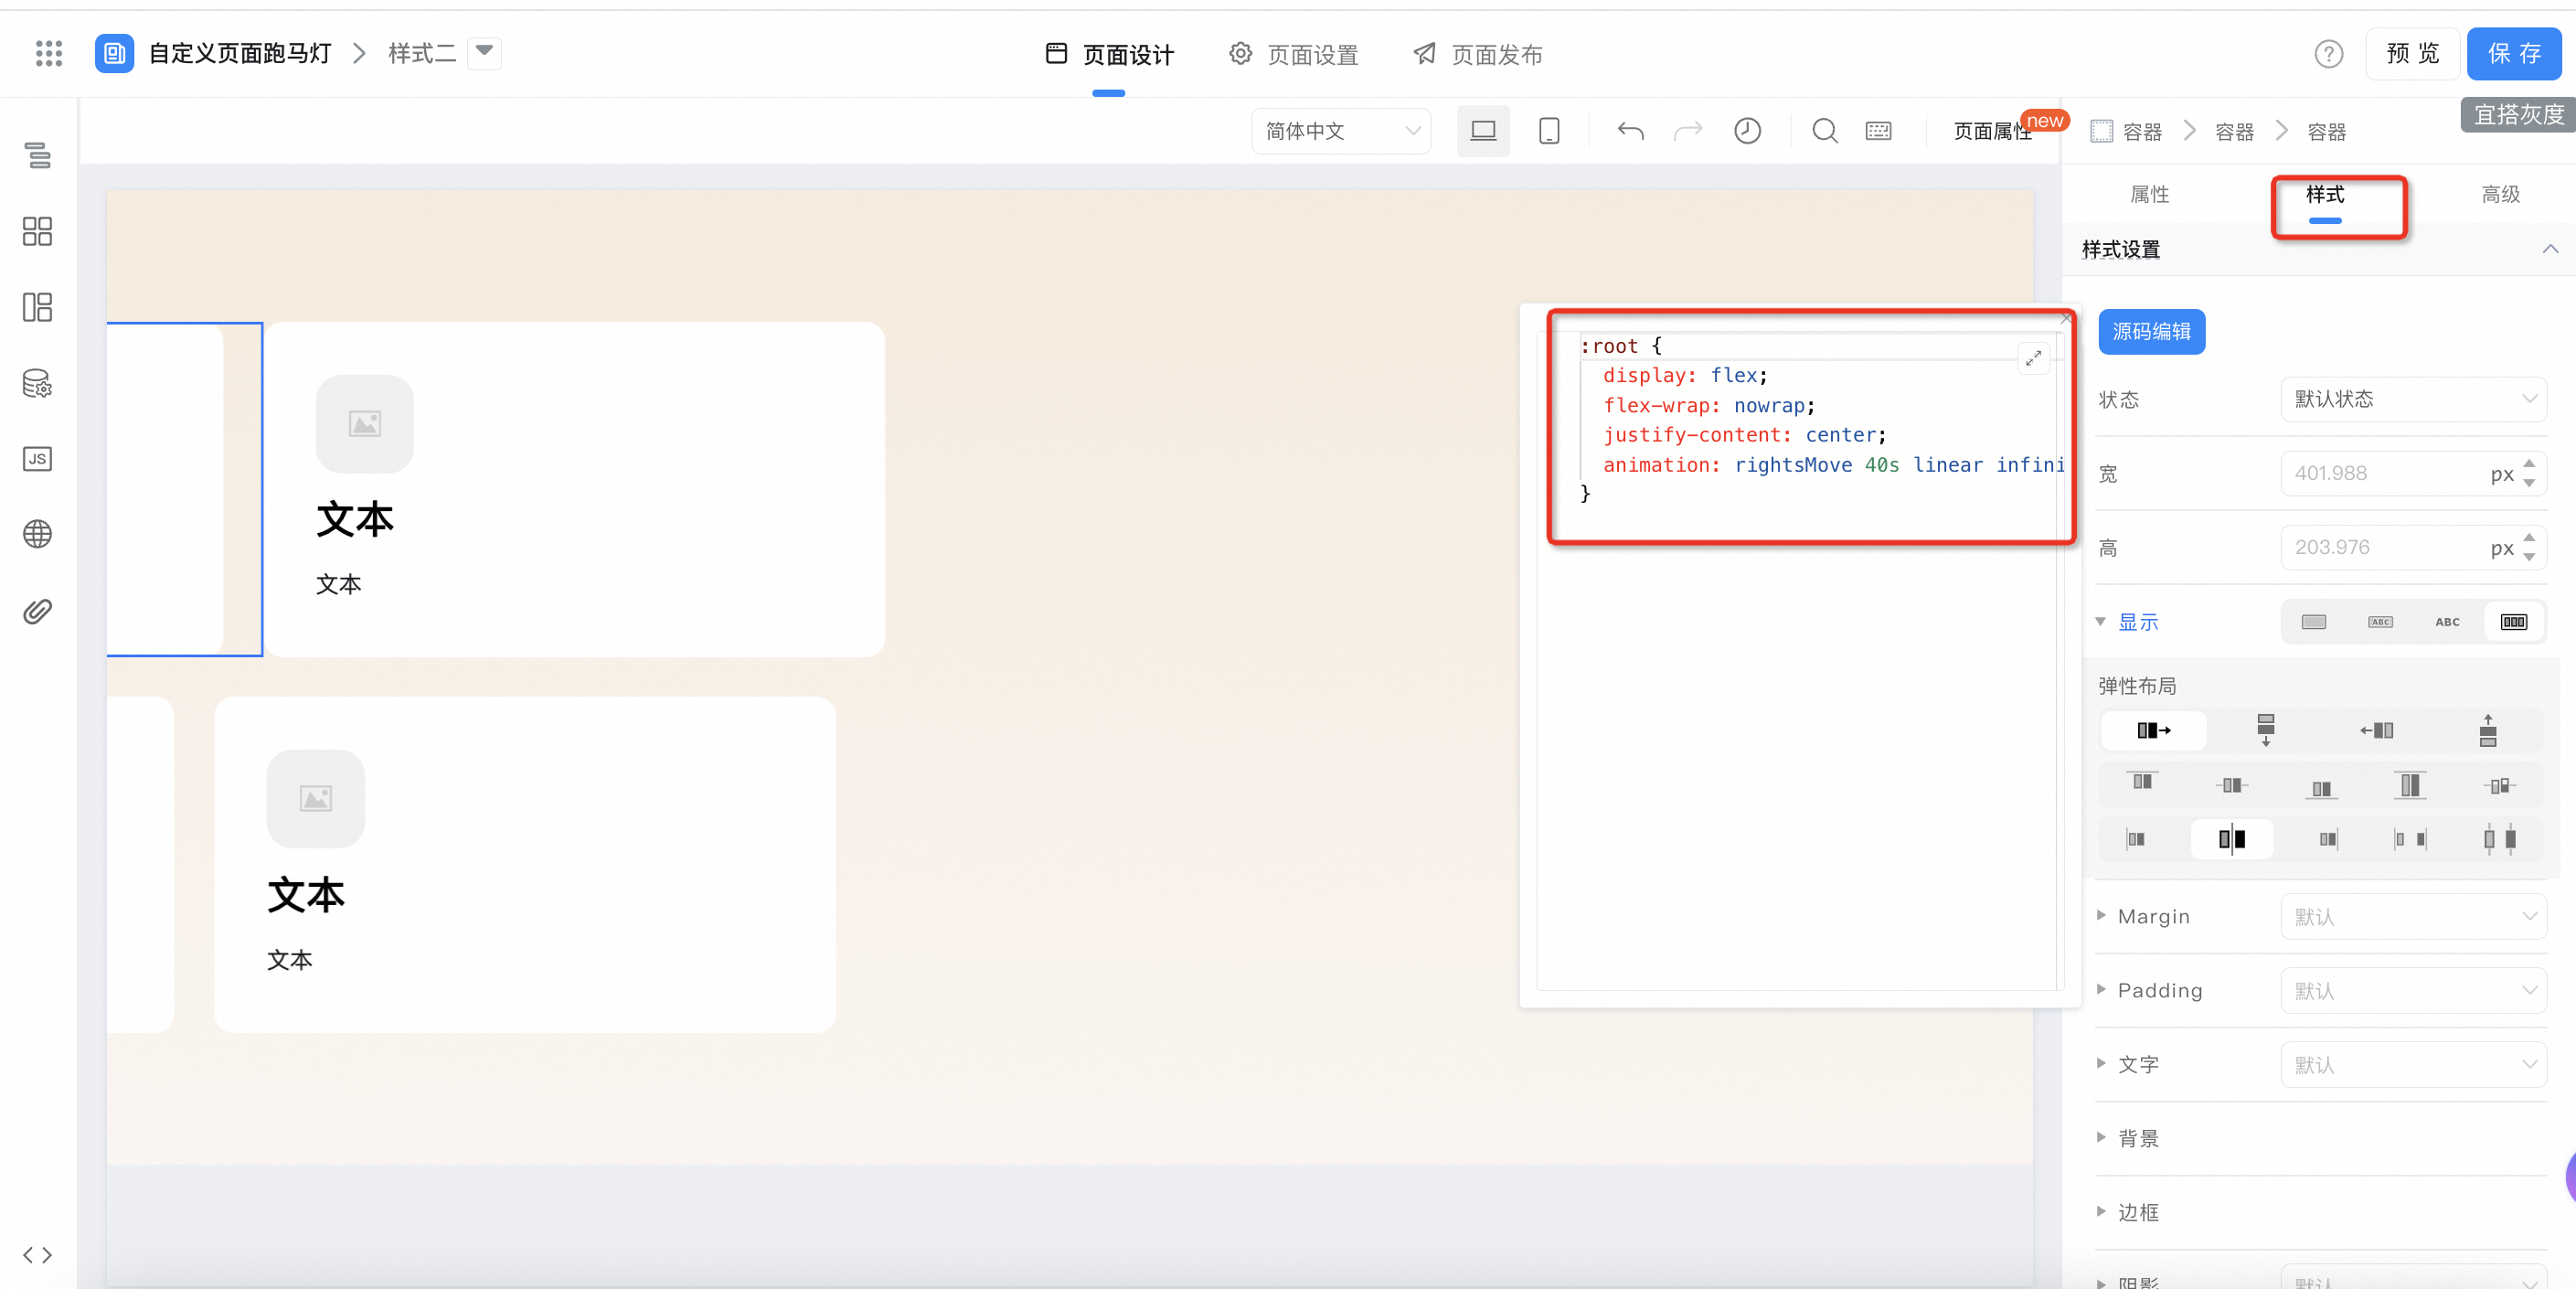Image resolution: width=2576 pixels, height=1289 pixels.
Task: Justify content to start
Action: (2136, 839)
